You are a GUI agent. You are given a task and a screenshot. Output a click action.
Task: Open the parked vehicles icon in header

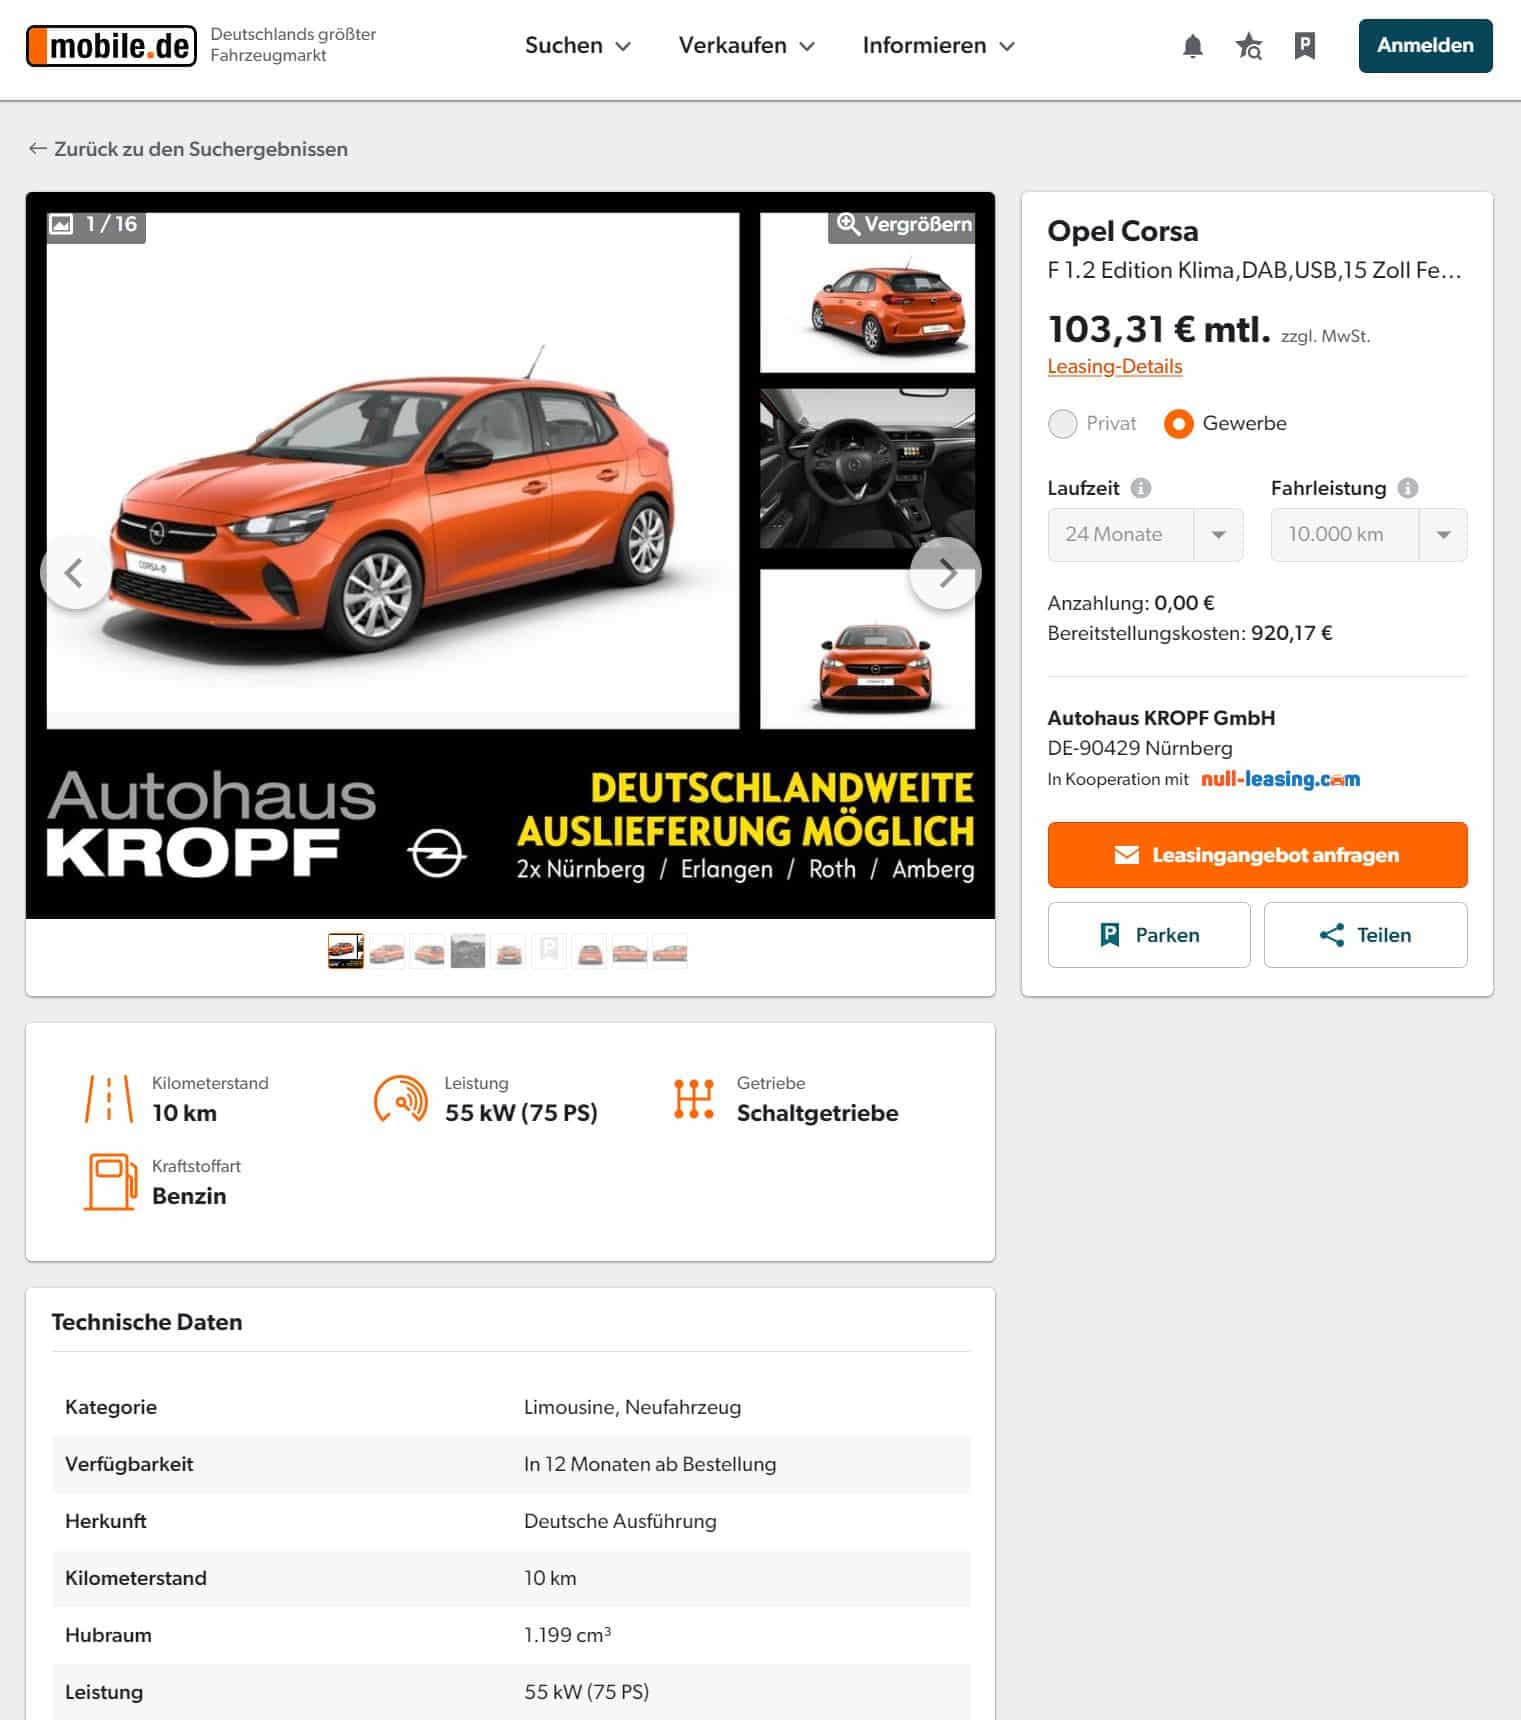(1304, 46)
